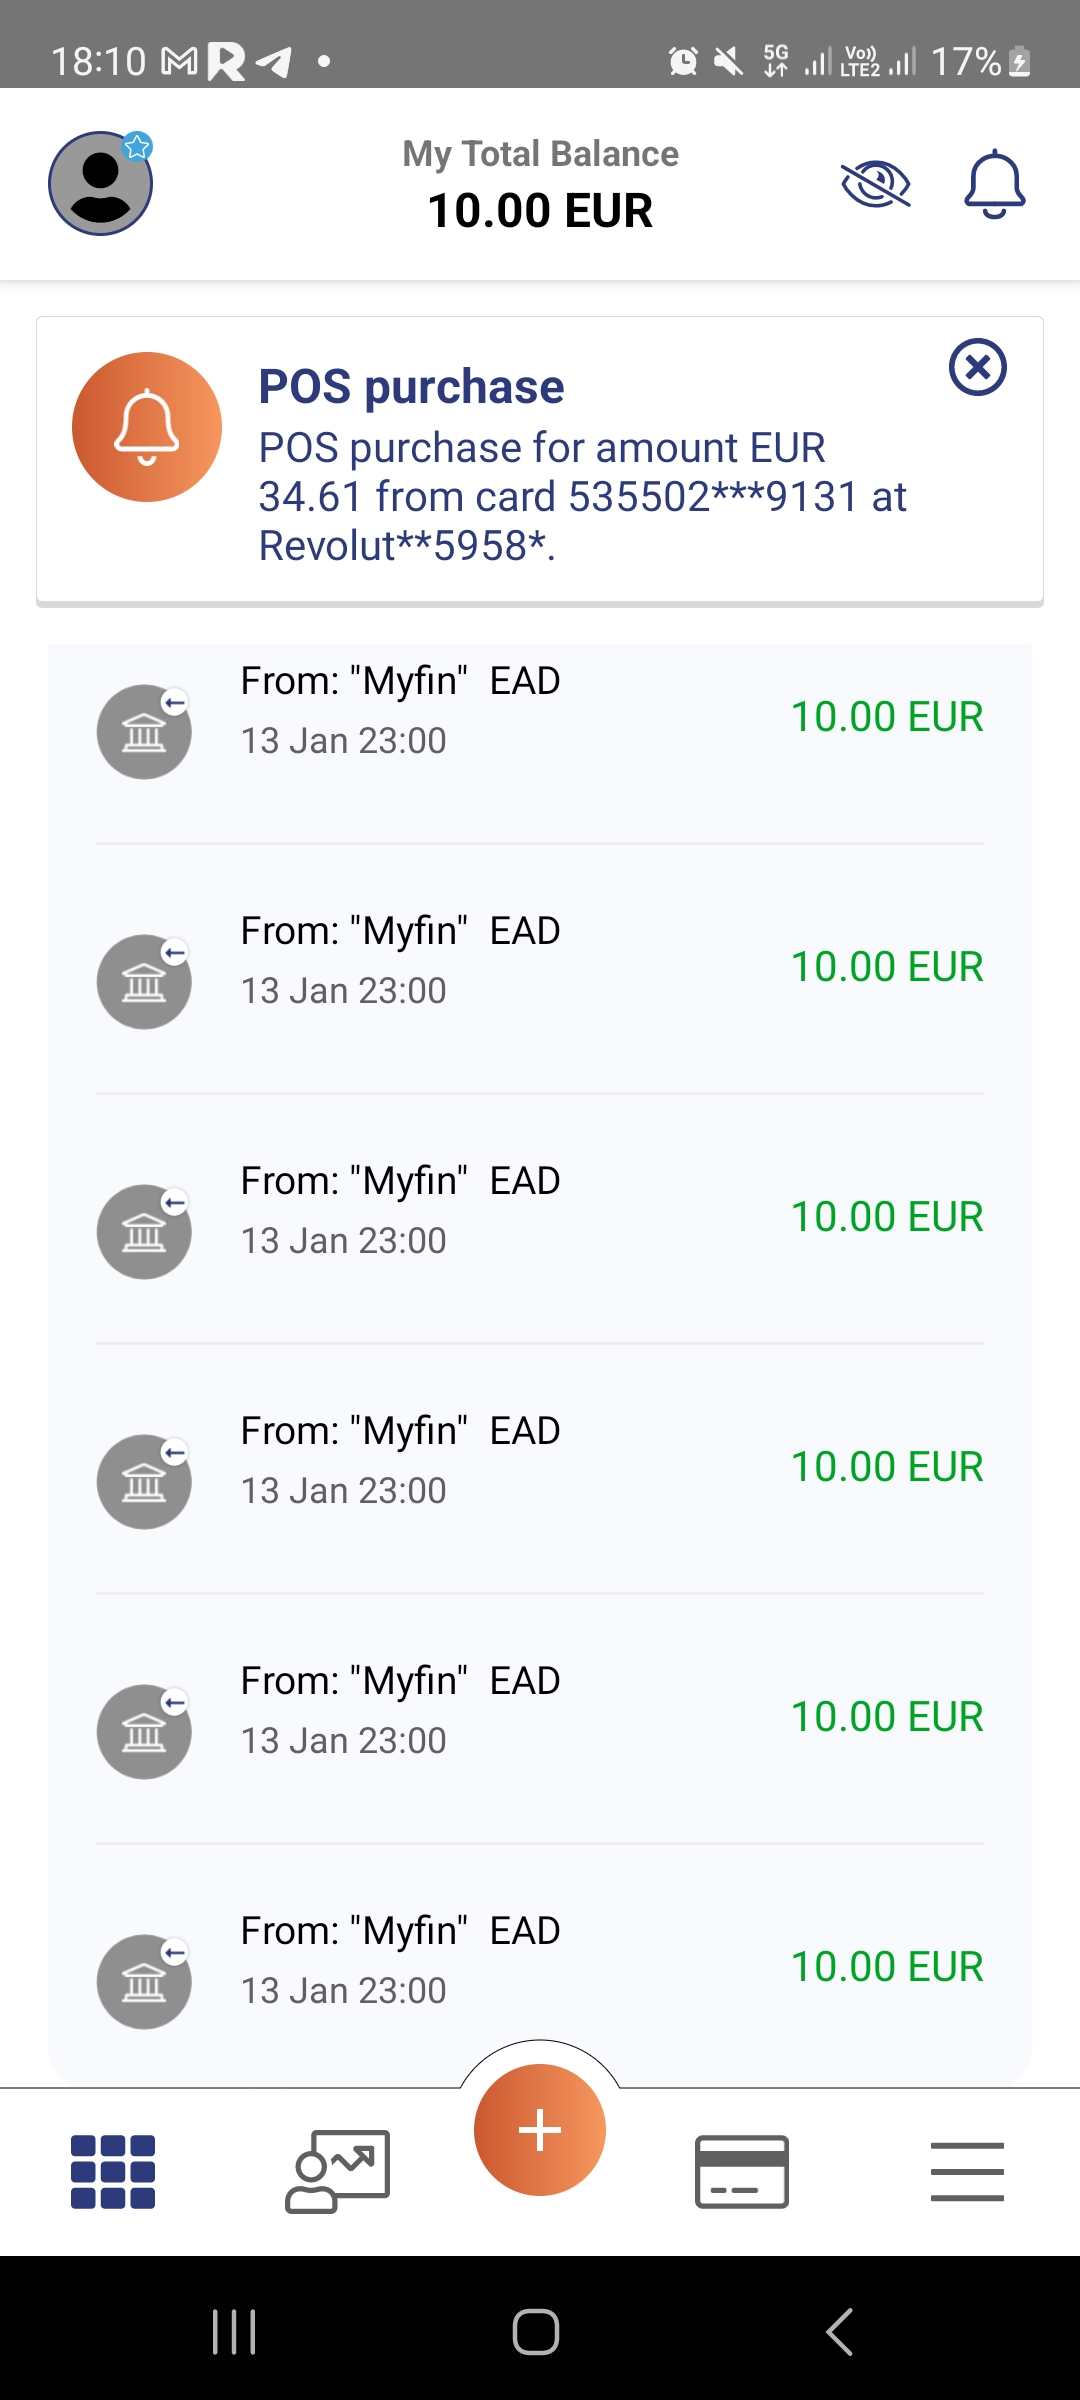This screenshot has height=2400, width=1080.
Task: Open notifications bell in header
Action: tap(994, 184)
